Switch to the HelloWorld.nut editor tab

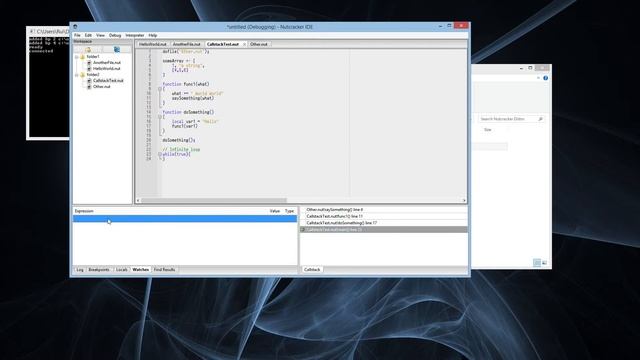(153, 44)
